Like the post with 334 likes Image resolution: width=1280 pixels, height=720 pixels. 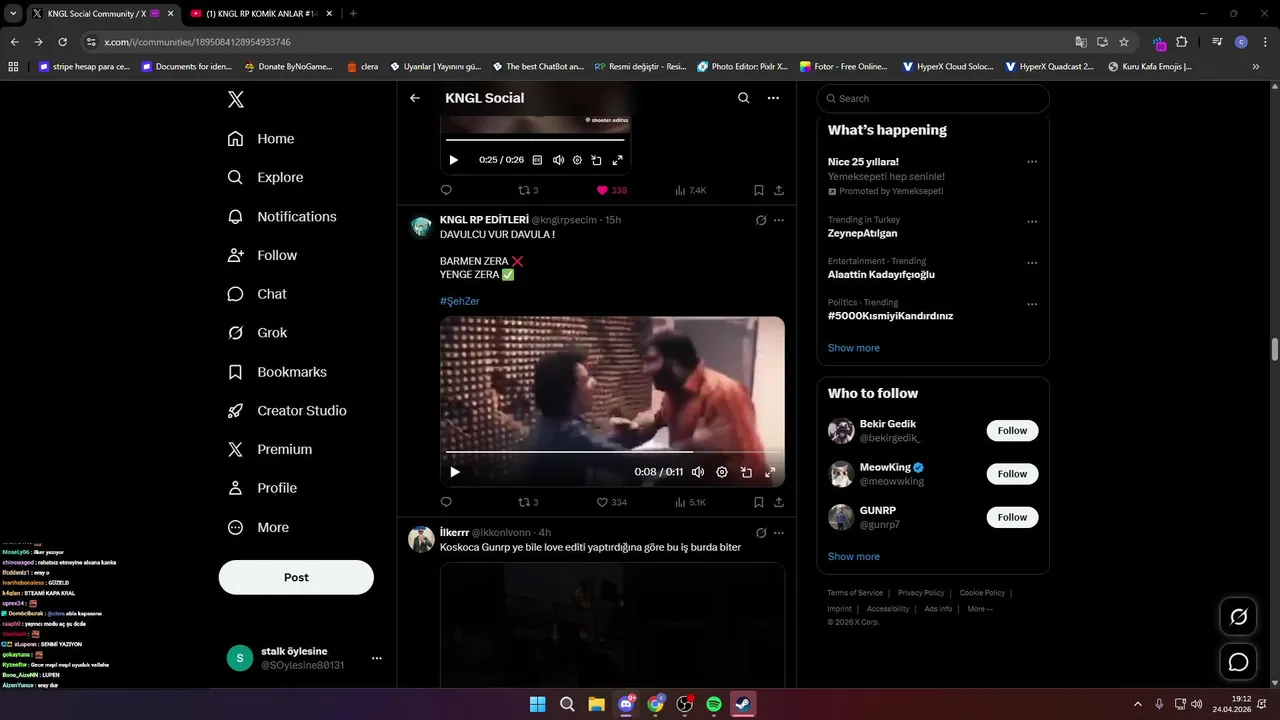(602, 502)
